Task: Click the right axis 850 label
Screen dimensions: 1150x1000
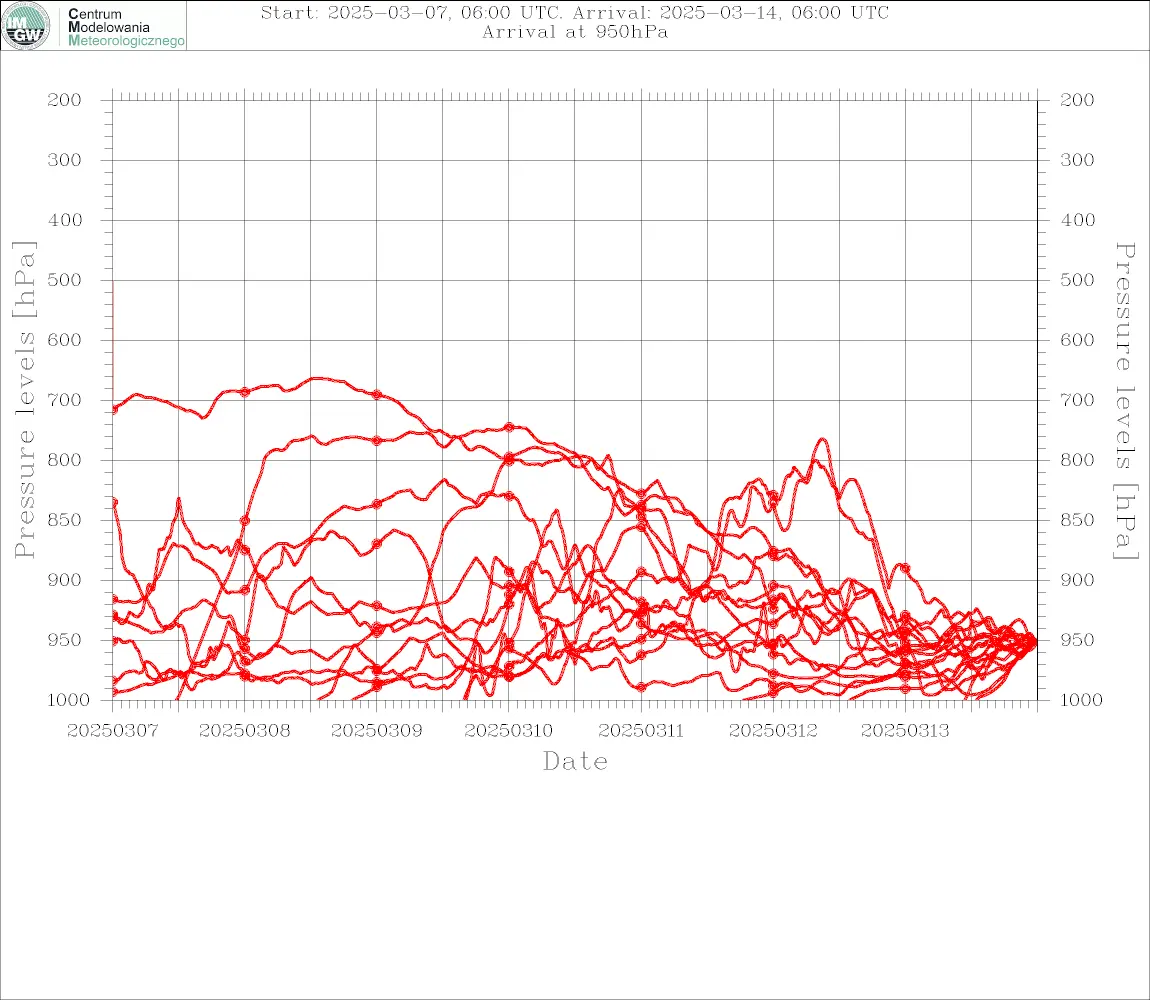Action: tap(1077, 520)
